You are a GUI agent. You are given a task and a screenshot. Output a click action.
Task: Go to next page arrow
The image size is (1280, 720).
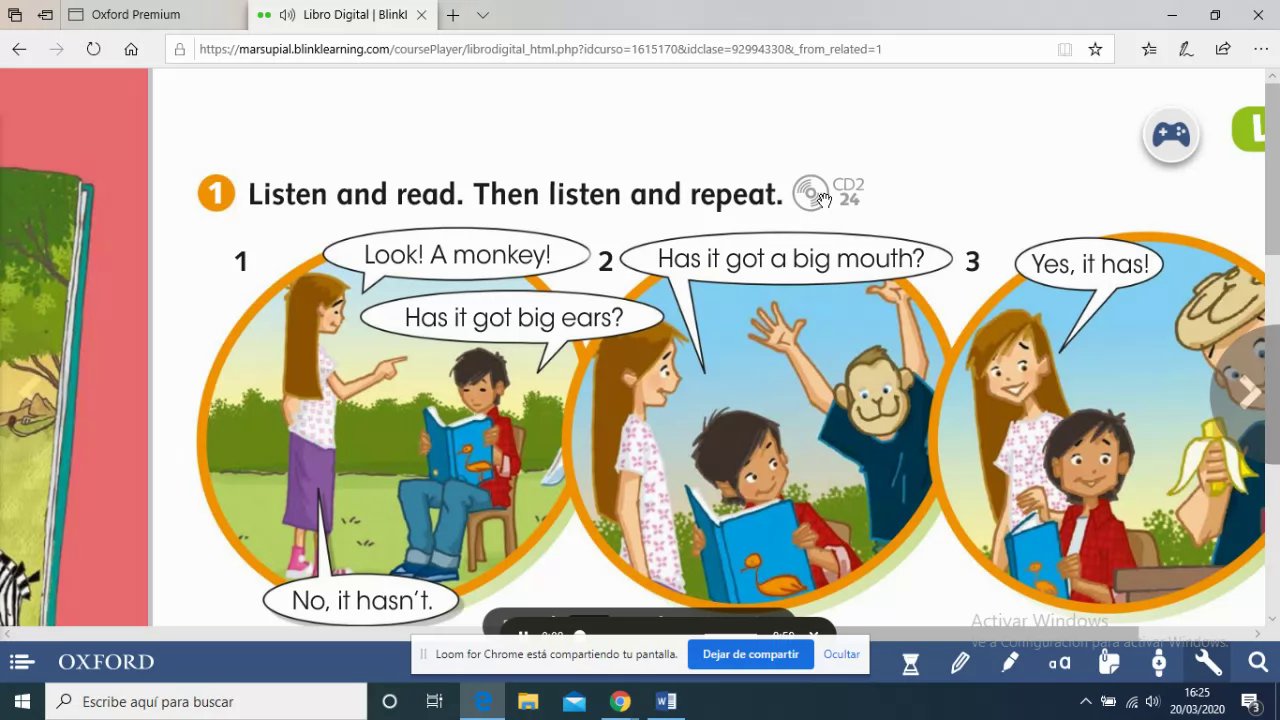tap(1250, 392)
